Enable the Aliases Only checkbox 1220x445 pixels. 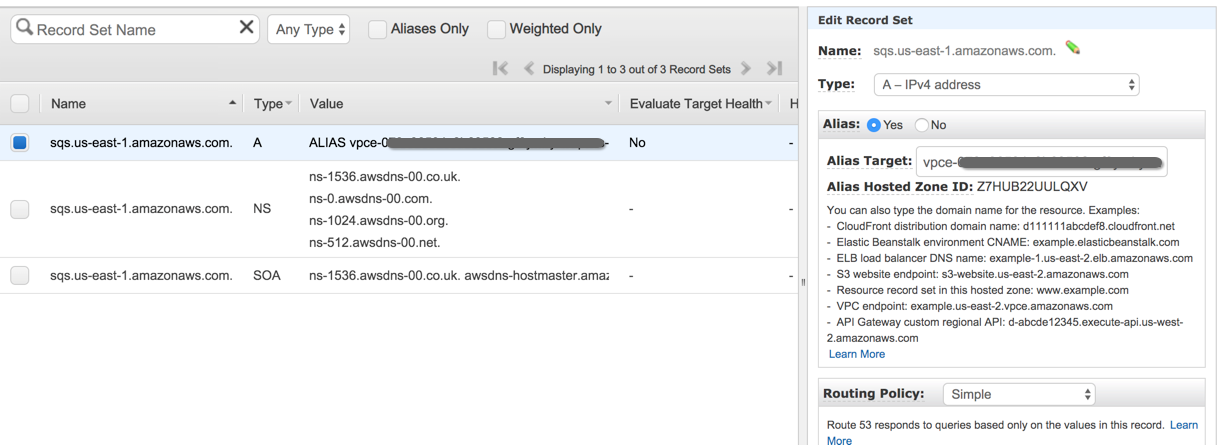[377, 30]
